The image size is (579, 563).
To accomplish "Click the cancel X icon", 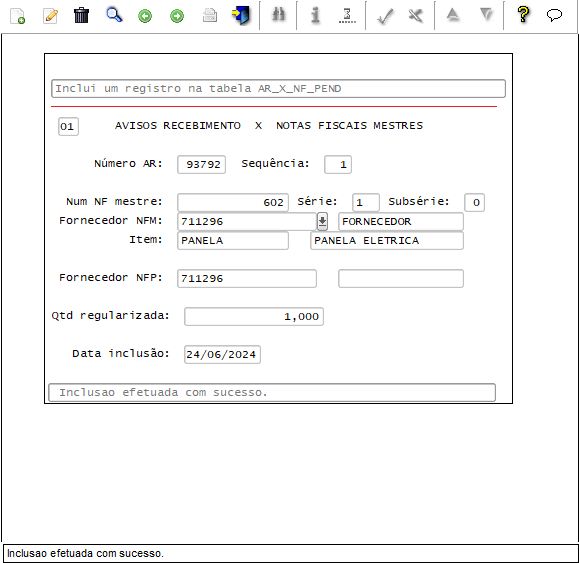I will pos(416,16).
